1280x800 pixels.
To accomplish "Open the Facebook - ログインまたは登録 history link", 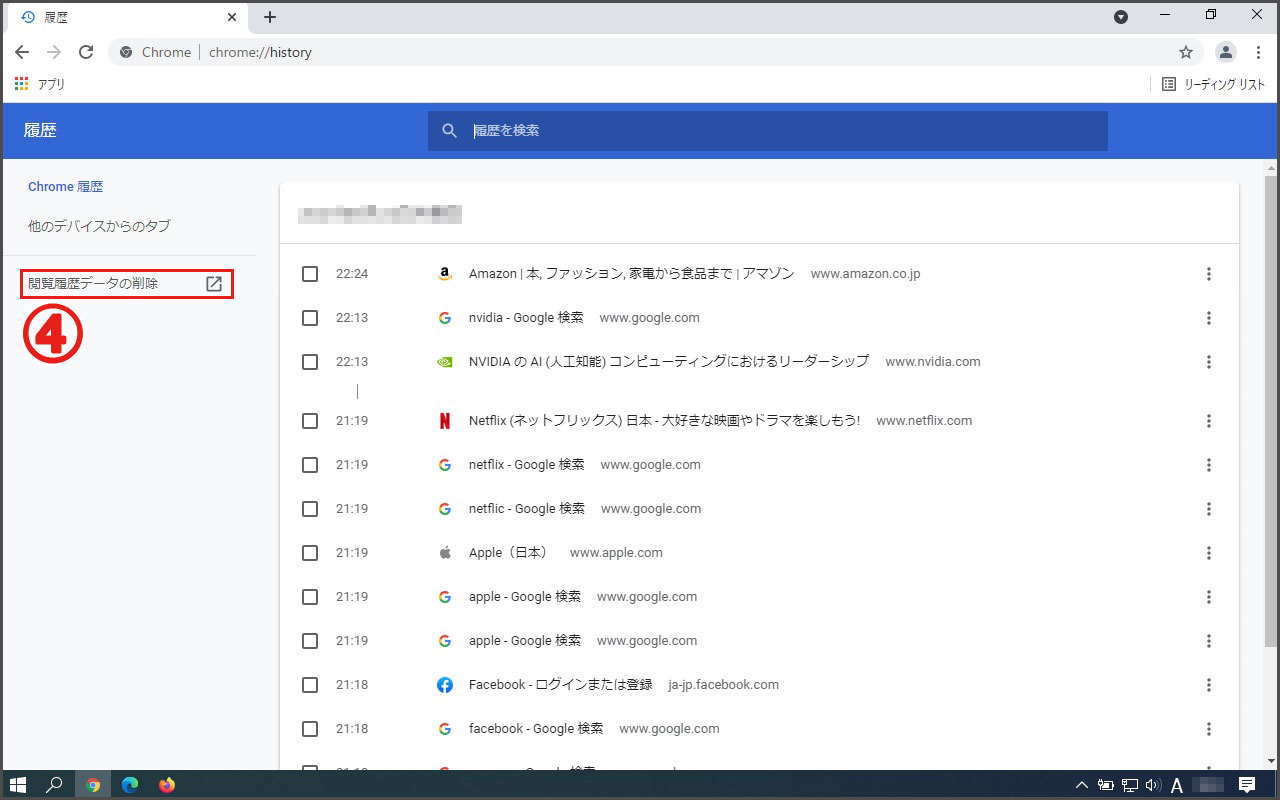I will pos(560,685).
